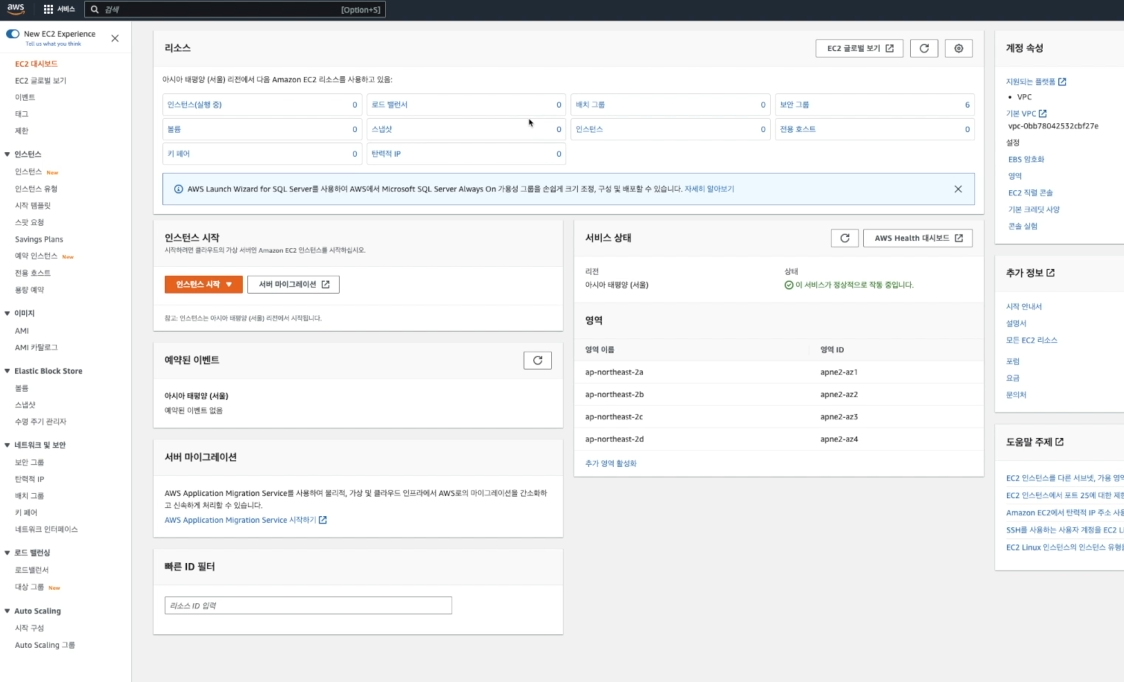
Task: Click the 인스턴스(실행 중) resource tile
Action: click(262, 105)
